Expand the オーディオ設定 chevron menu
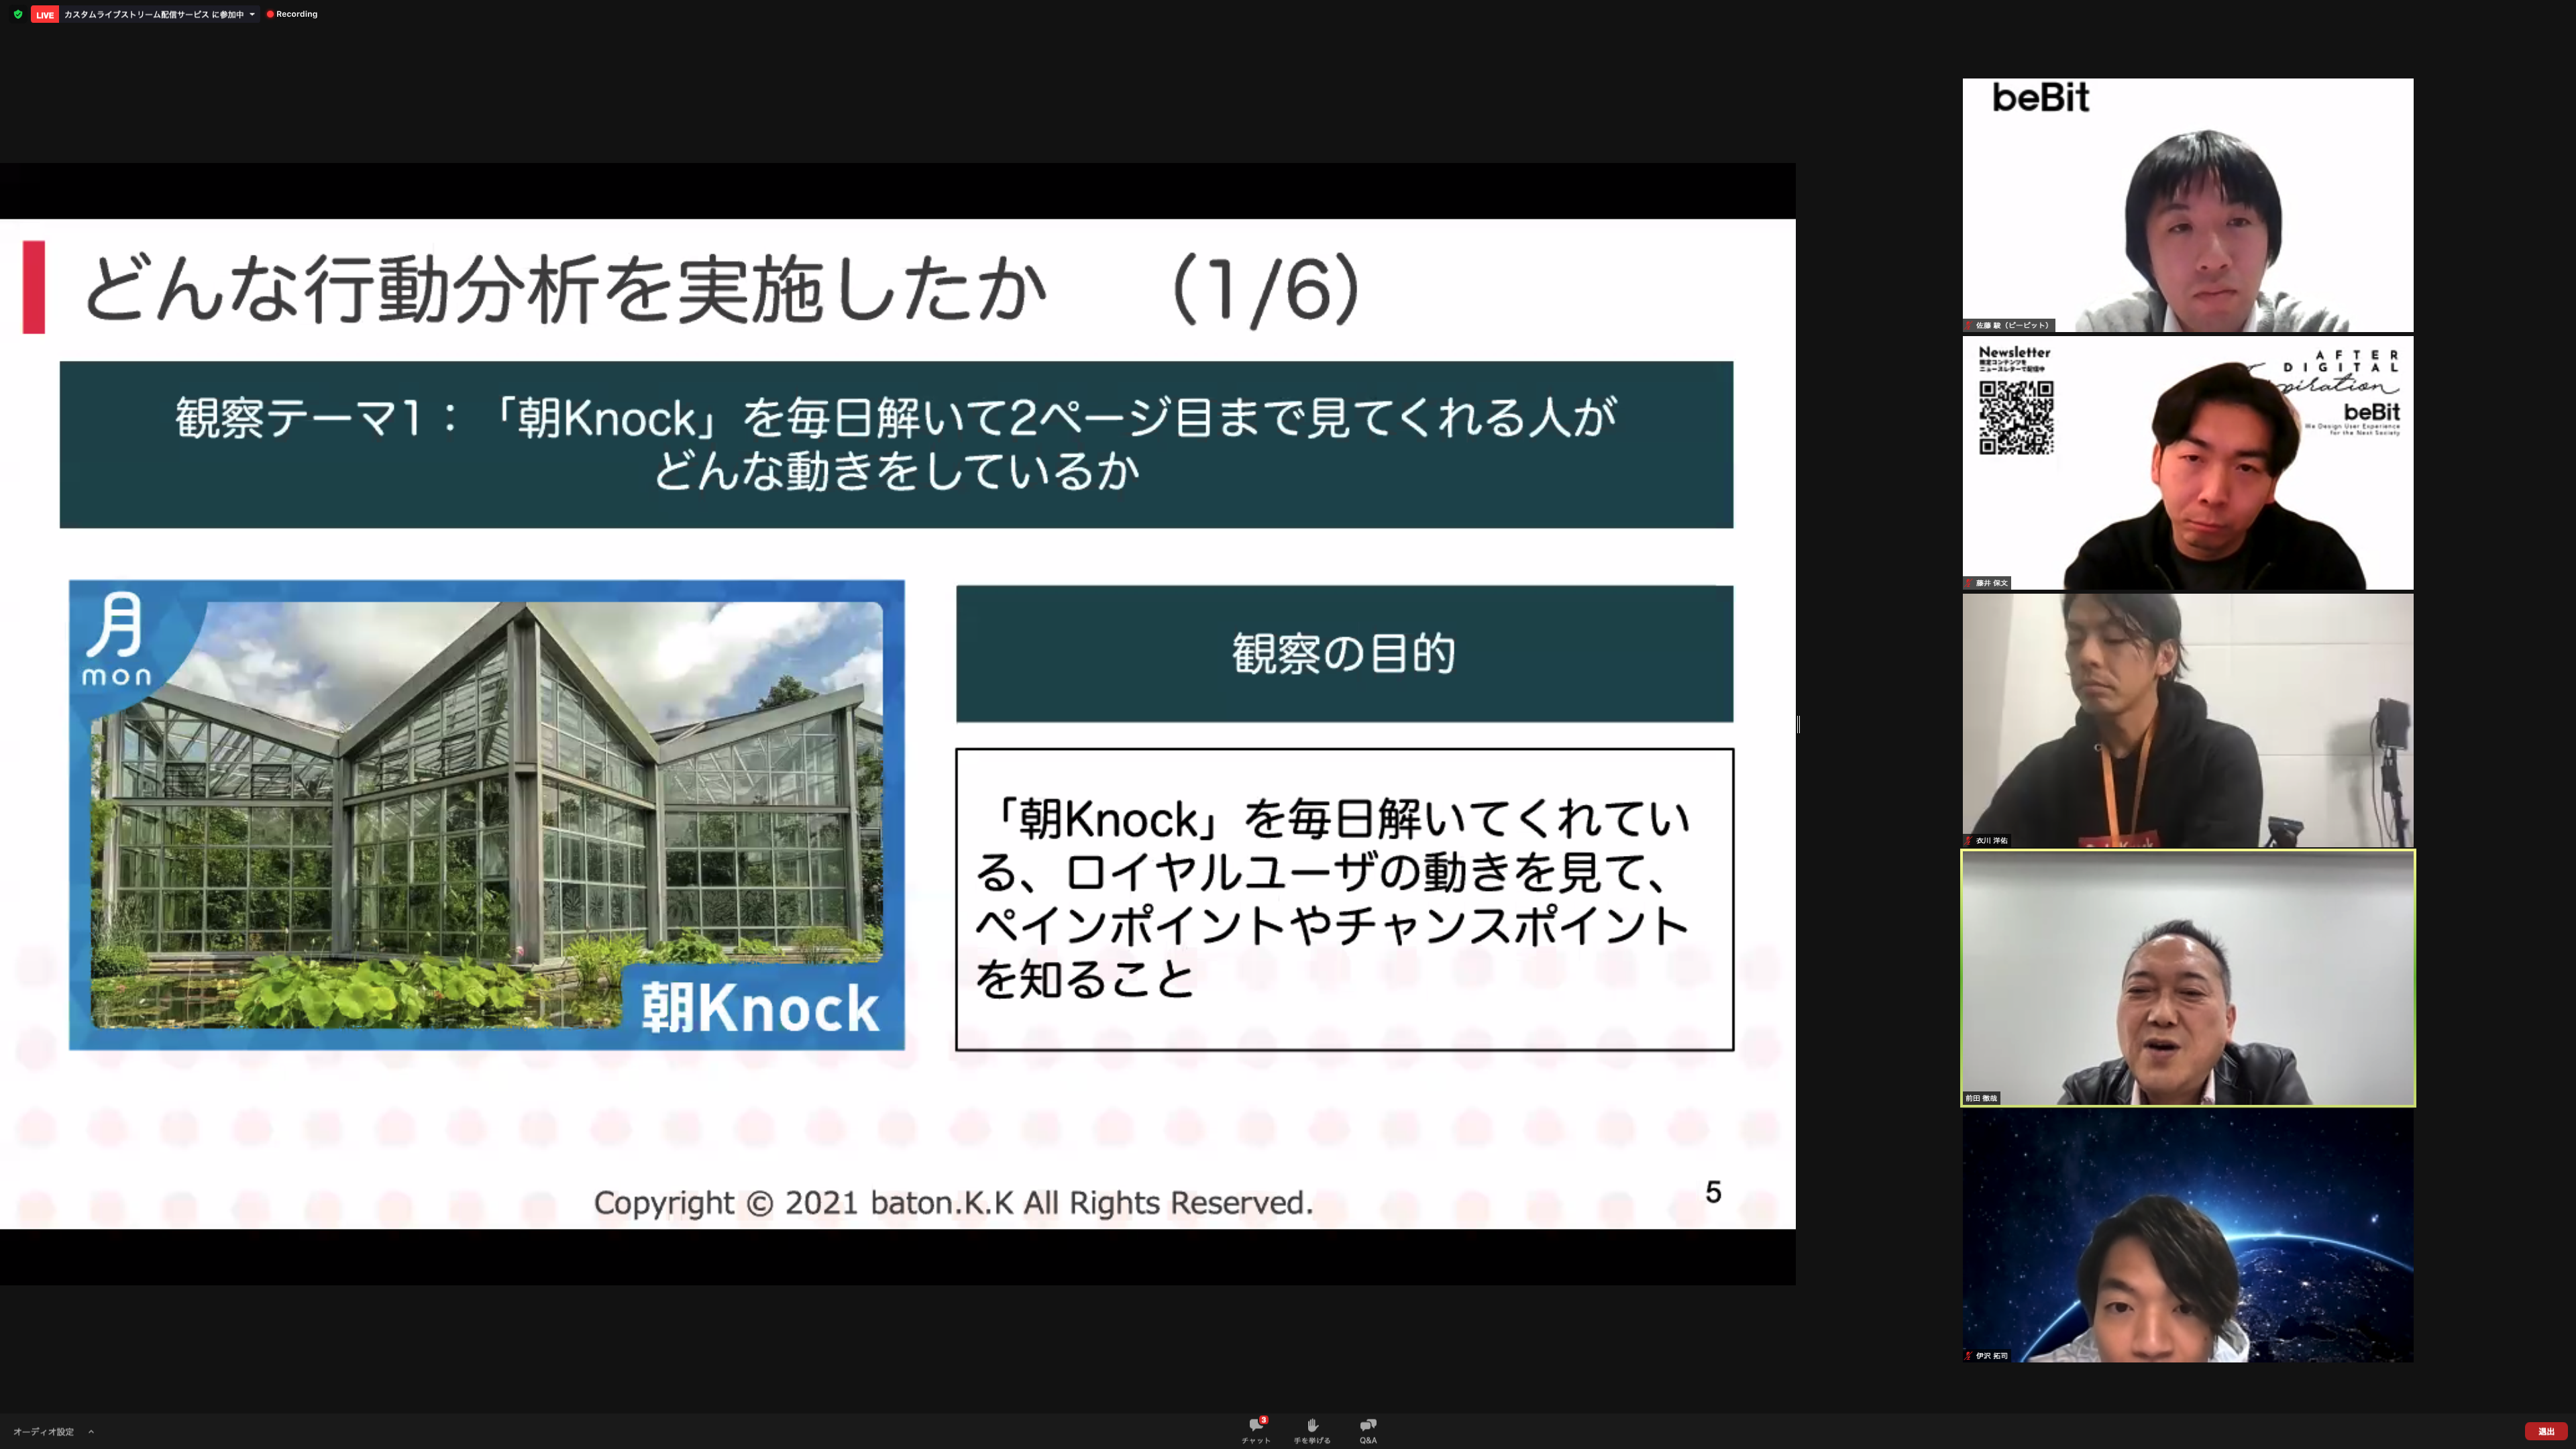The height and width of the screenshot is (1449, 2576). [x=90, y=1432]
